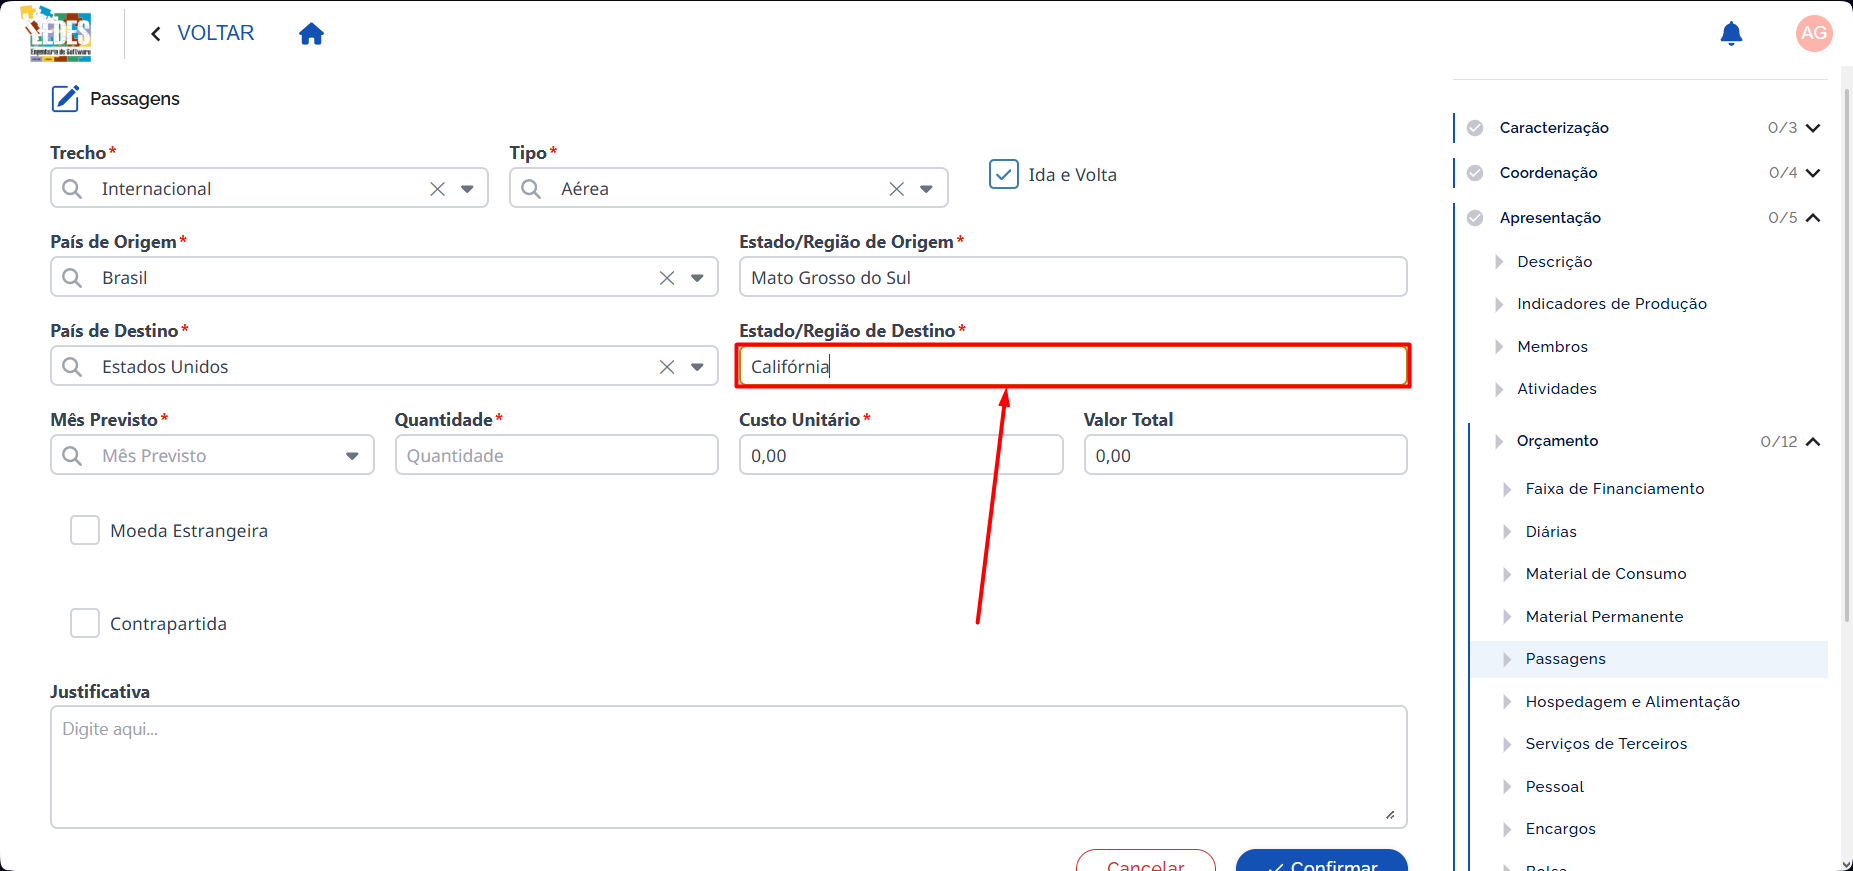Select Serviços de Terceiros item

(x=1606, y=744)
